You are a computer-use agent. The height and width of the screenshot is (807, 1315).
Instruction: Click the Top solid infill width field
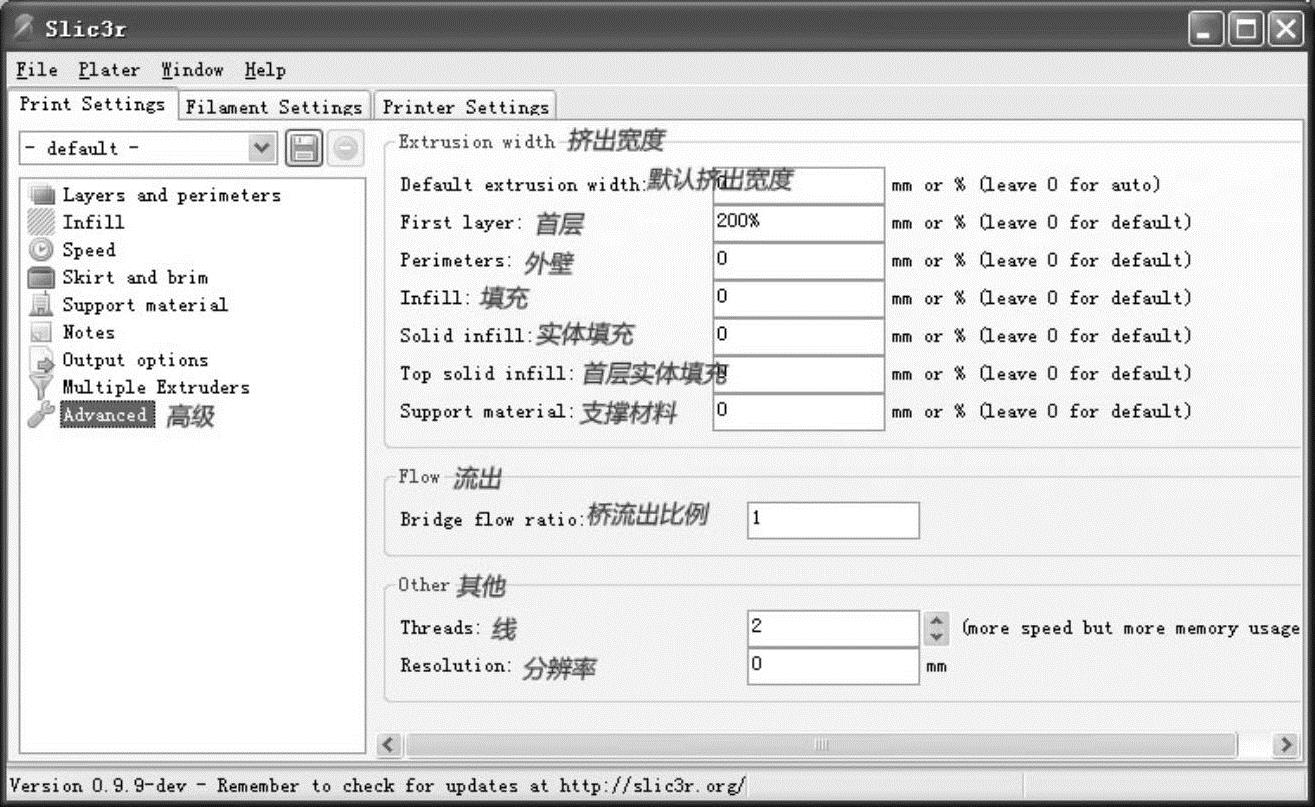(799, 374)
